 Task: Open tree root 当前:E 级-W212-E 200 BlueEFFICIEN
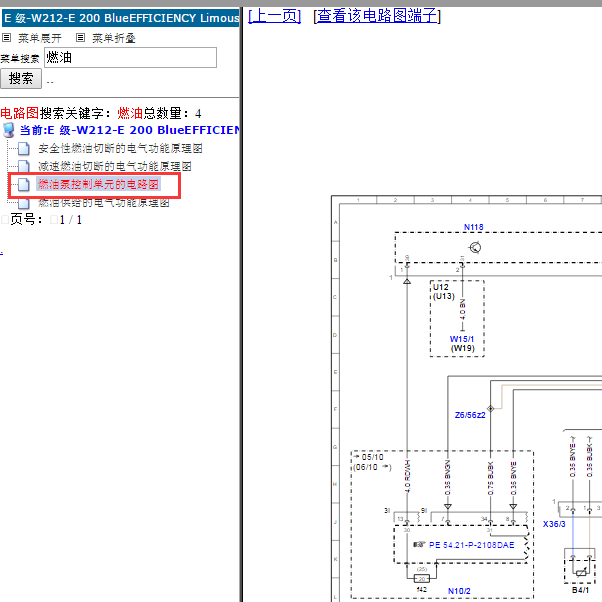pos(129,130)
